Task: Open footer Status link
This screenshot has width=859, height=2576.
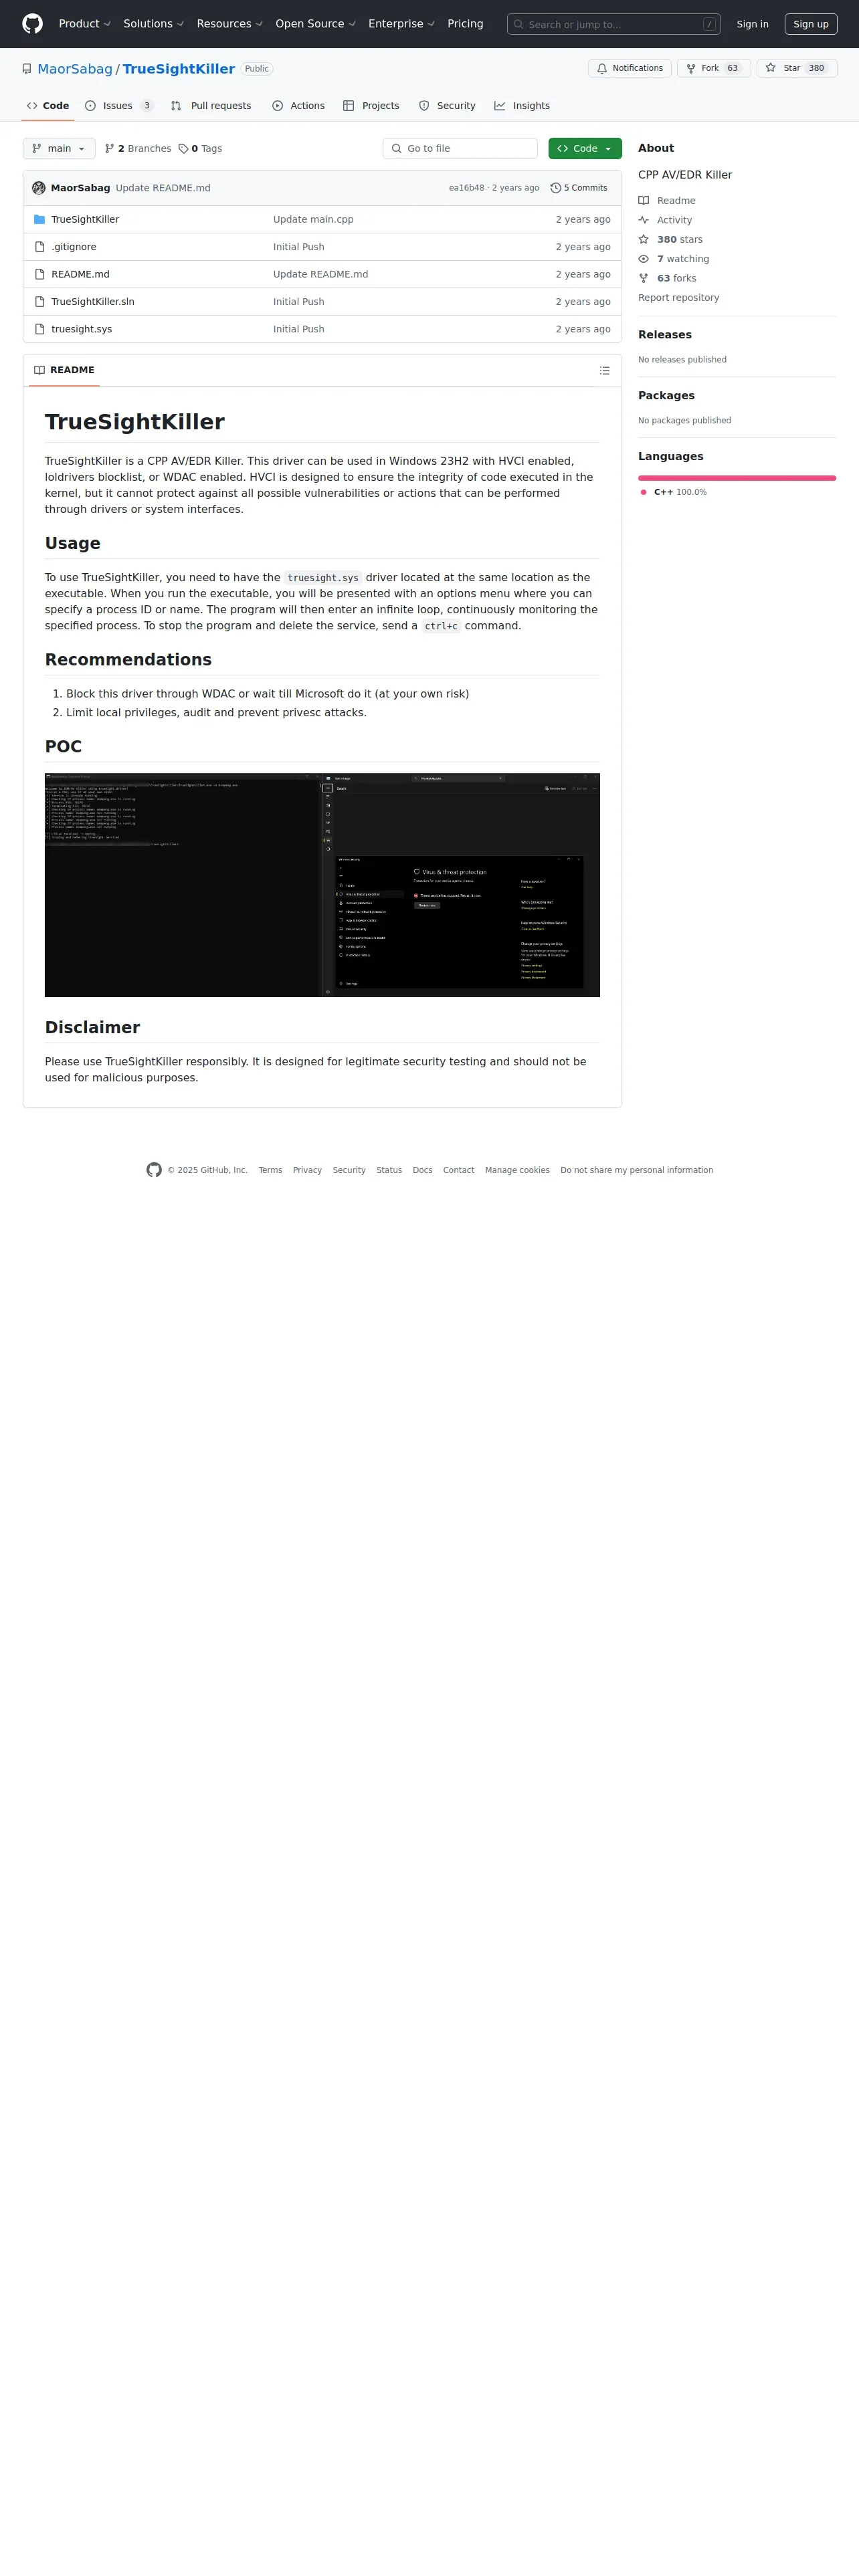Action: coord(389,1170)
